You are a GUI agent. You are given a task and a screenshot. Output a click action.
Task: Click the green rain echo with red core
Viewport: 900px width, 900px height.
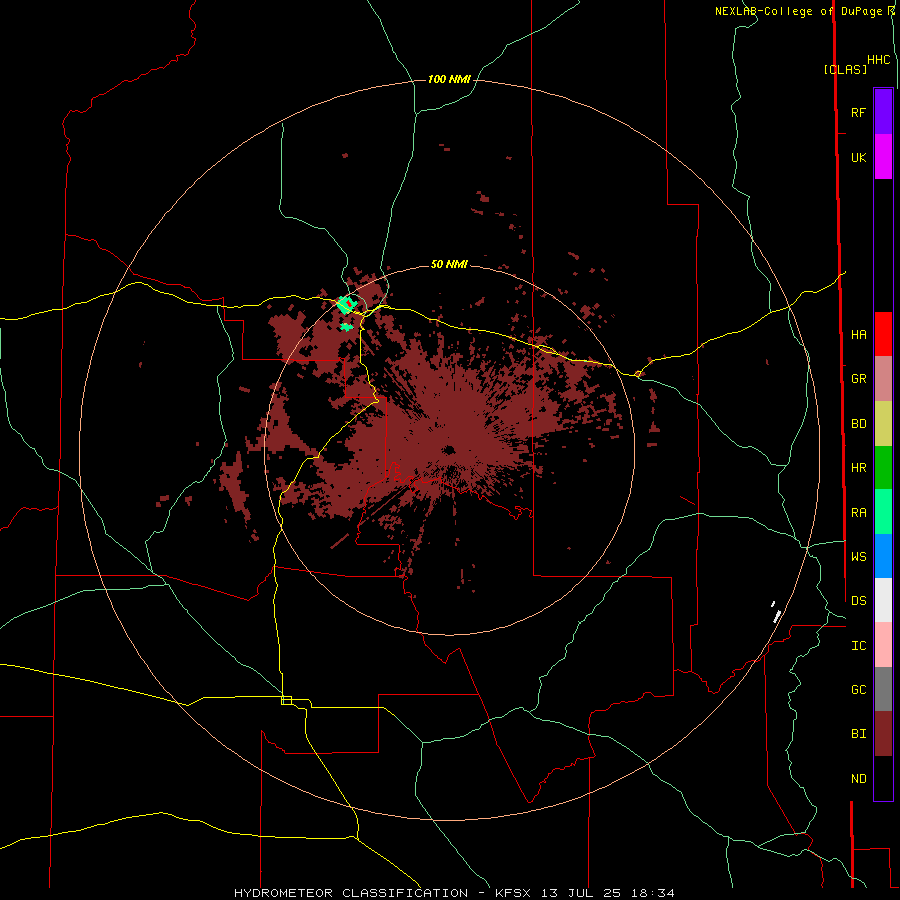coord(346,304)
